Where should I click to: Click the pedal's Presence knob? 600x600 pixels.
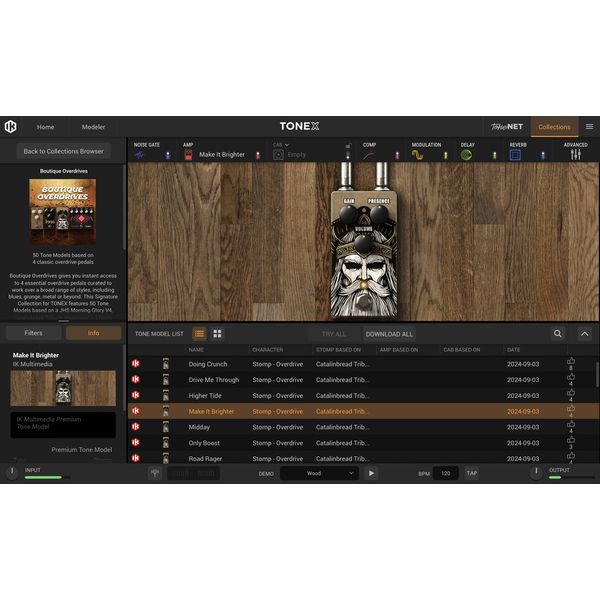378,214
